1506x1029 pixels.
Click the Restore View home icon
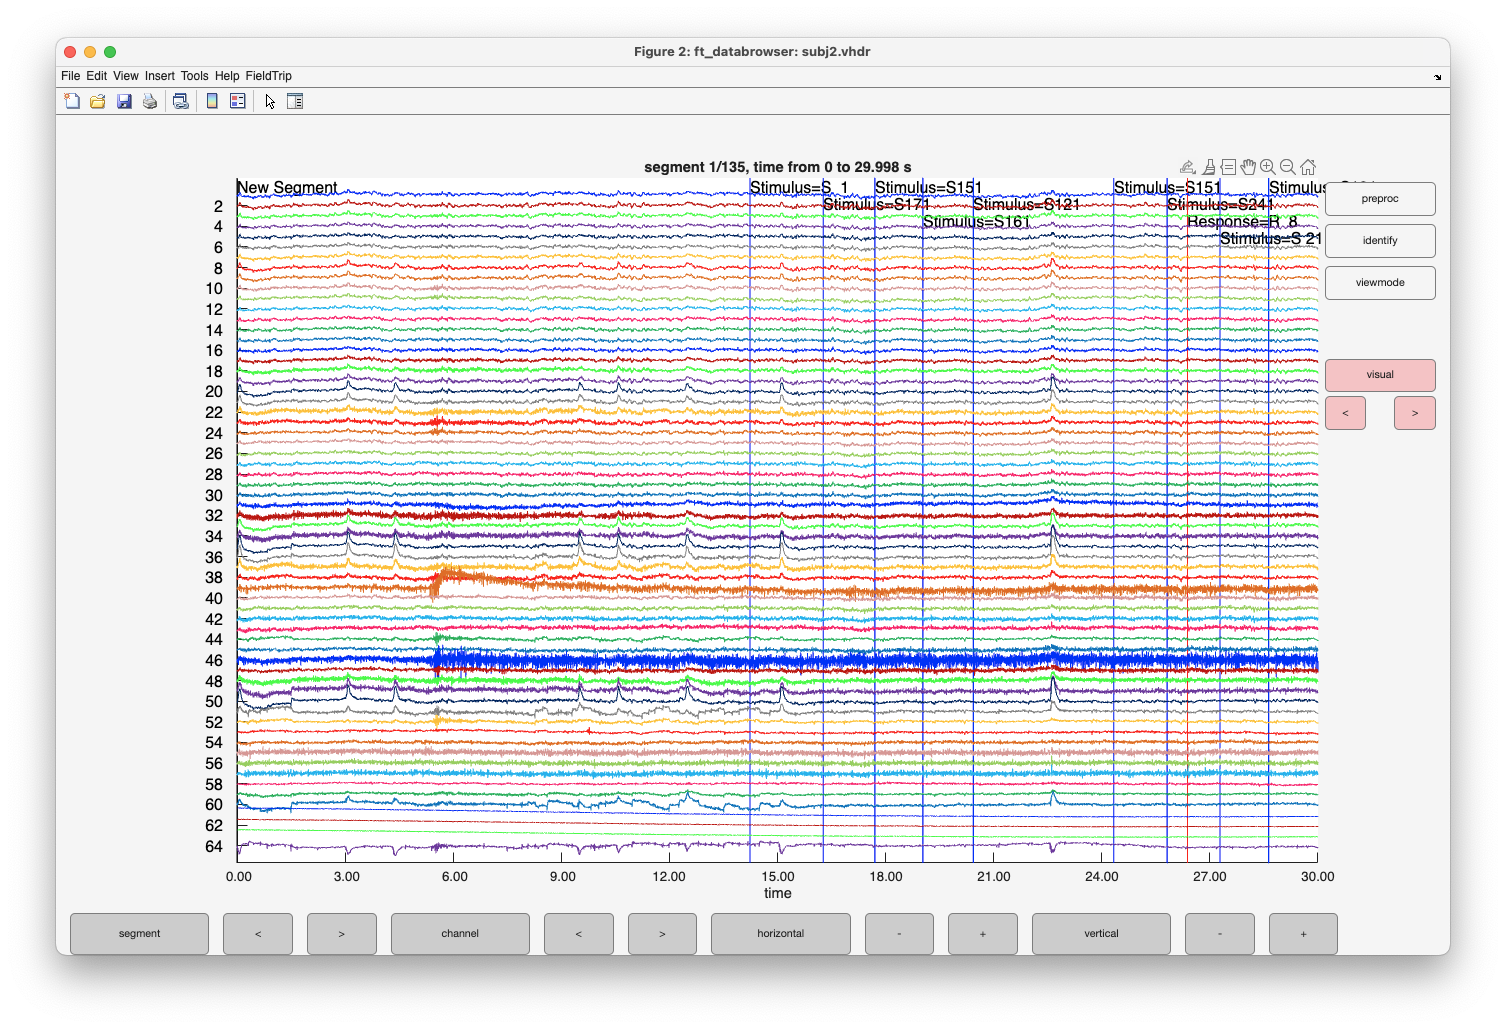coord(1308,167)
